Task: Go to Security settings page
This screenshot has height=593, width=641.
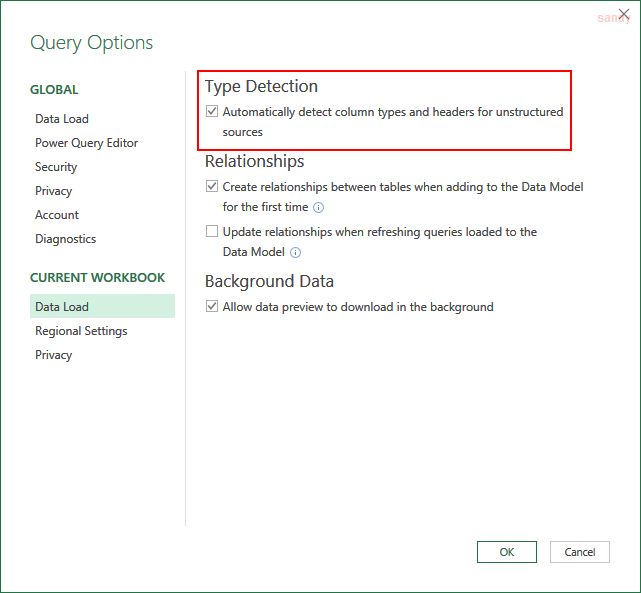Action: [56, 167]
